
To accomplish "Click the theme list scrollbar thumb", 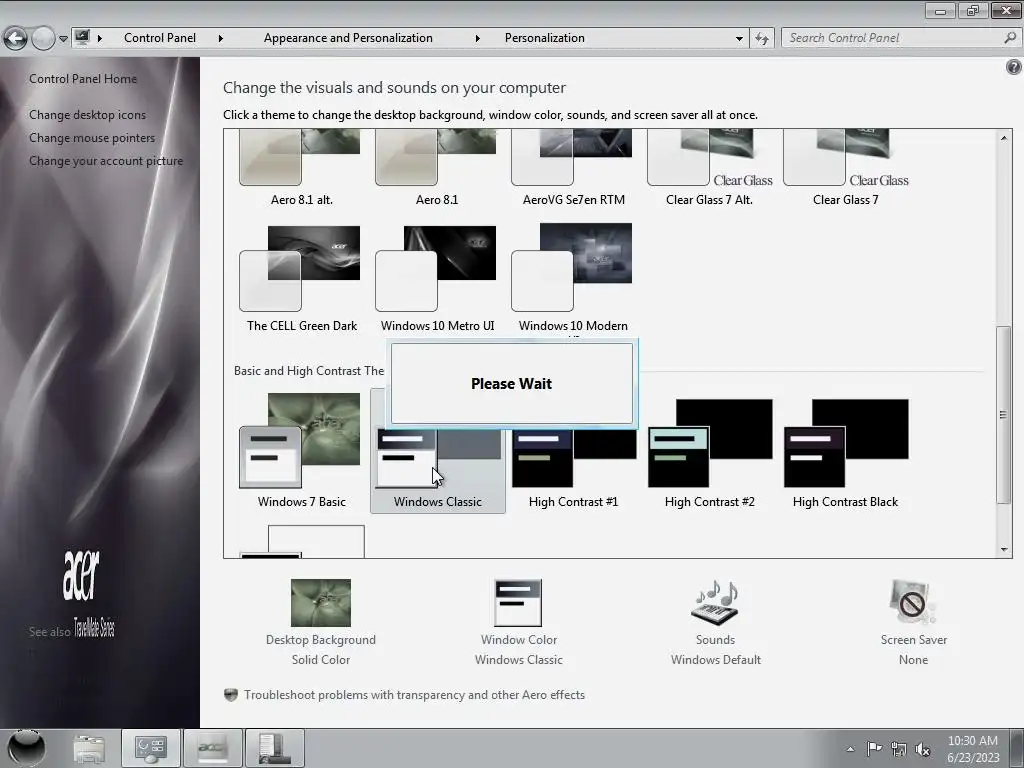I will (x=1004, y=415).
